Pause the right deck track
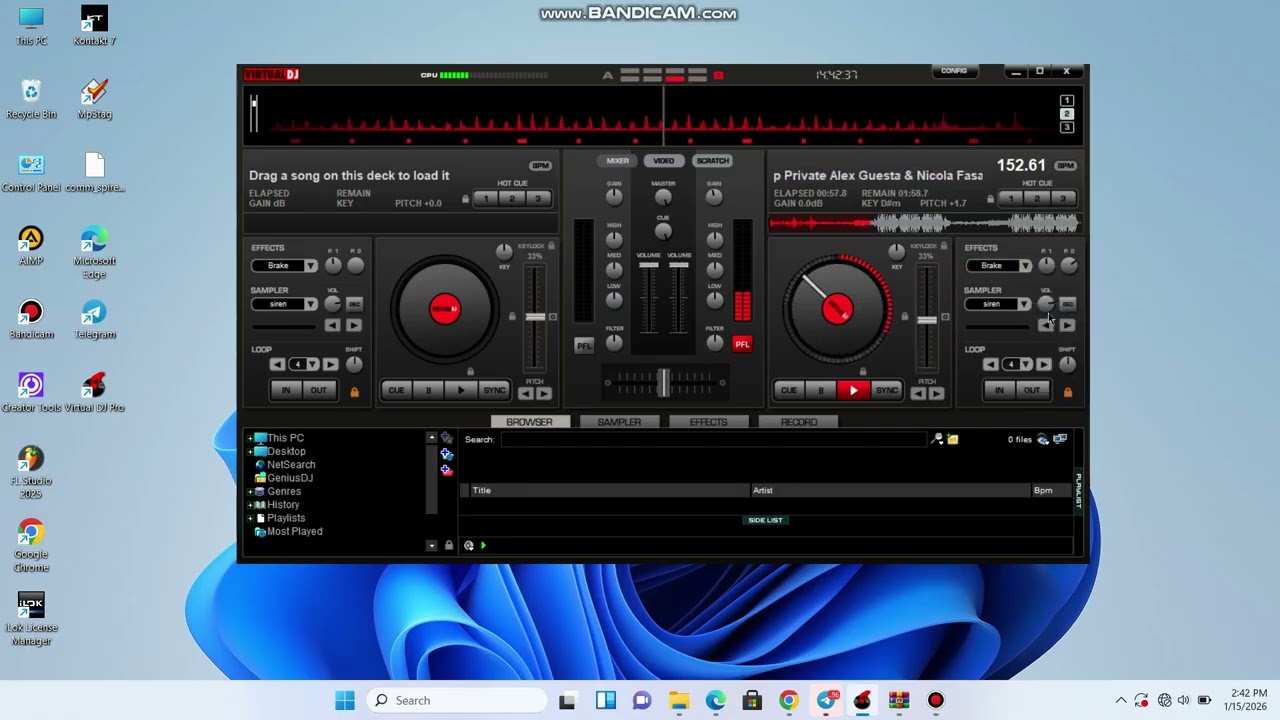Viewport: 1280px width, 720px height. coord(821,390)
